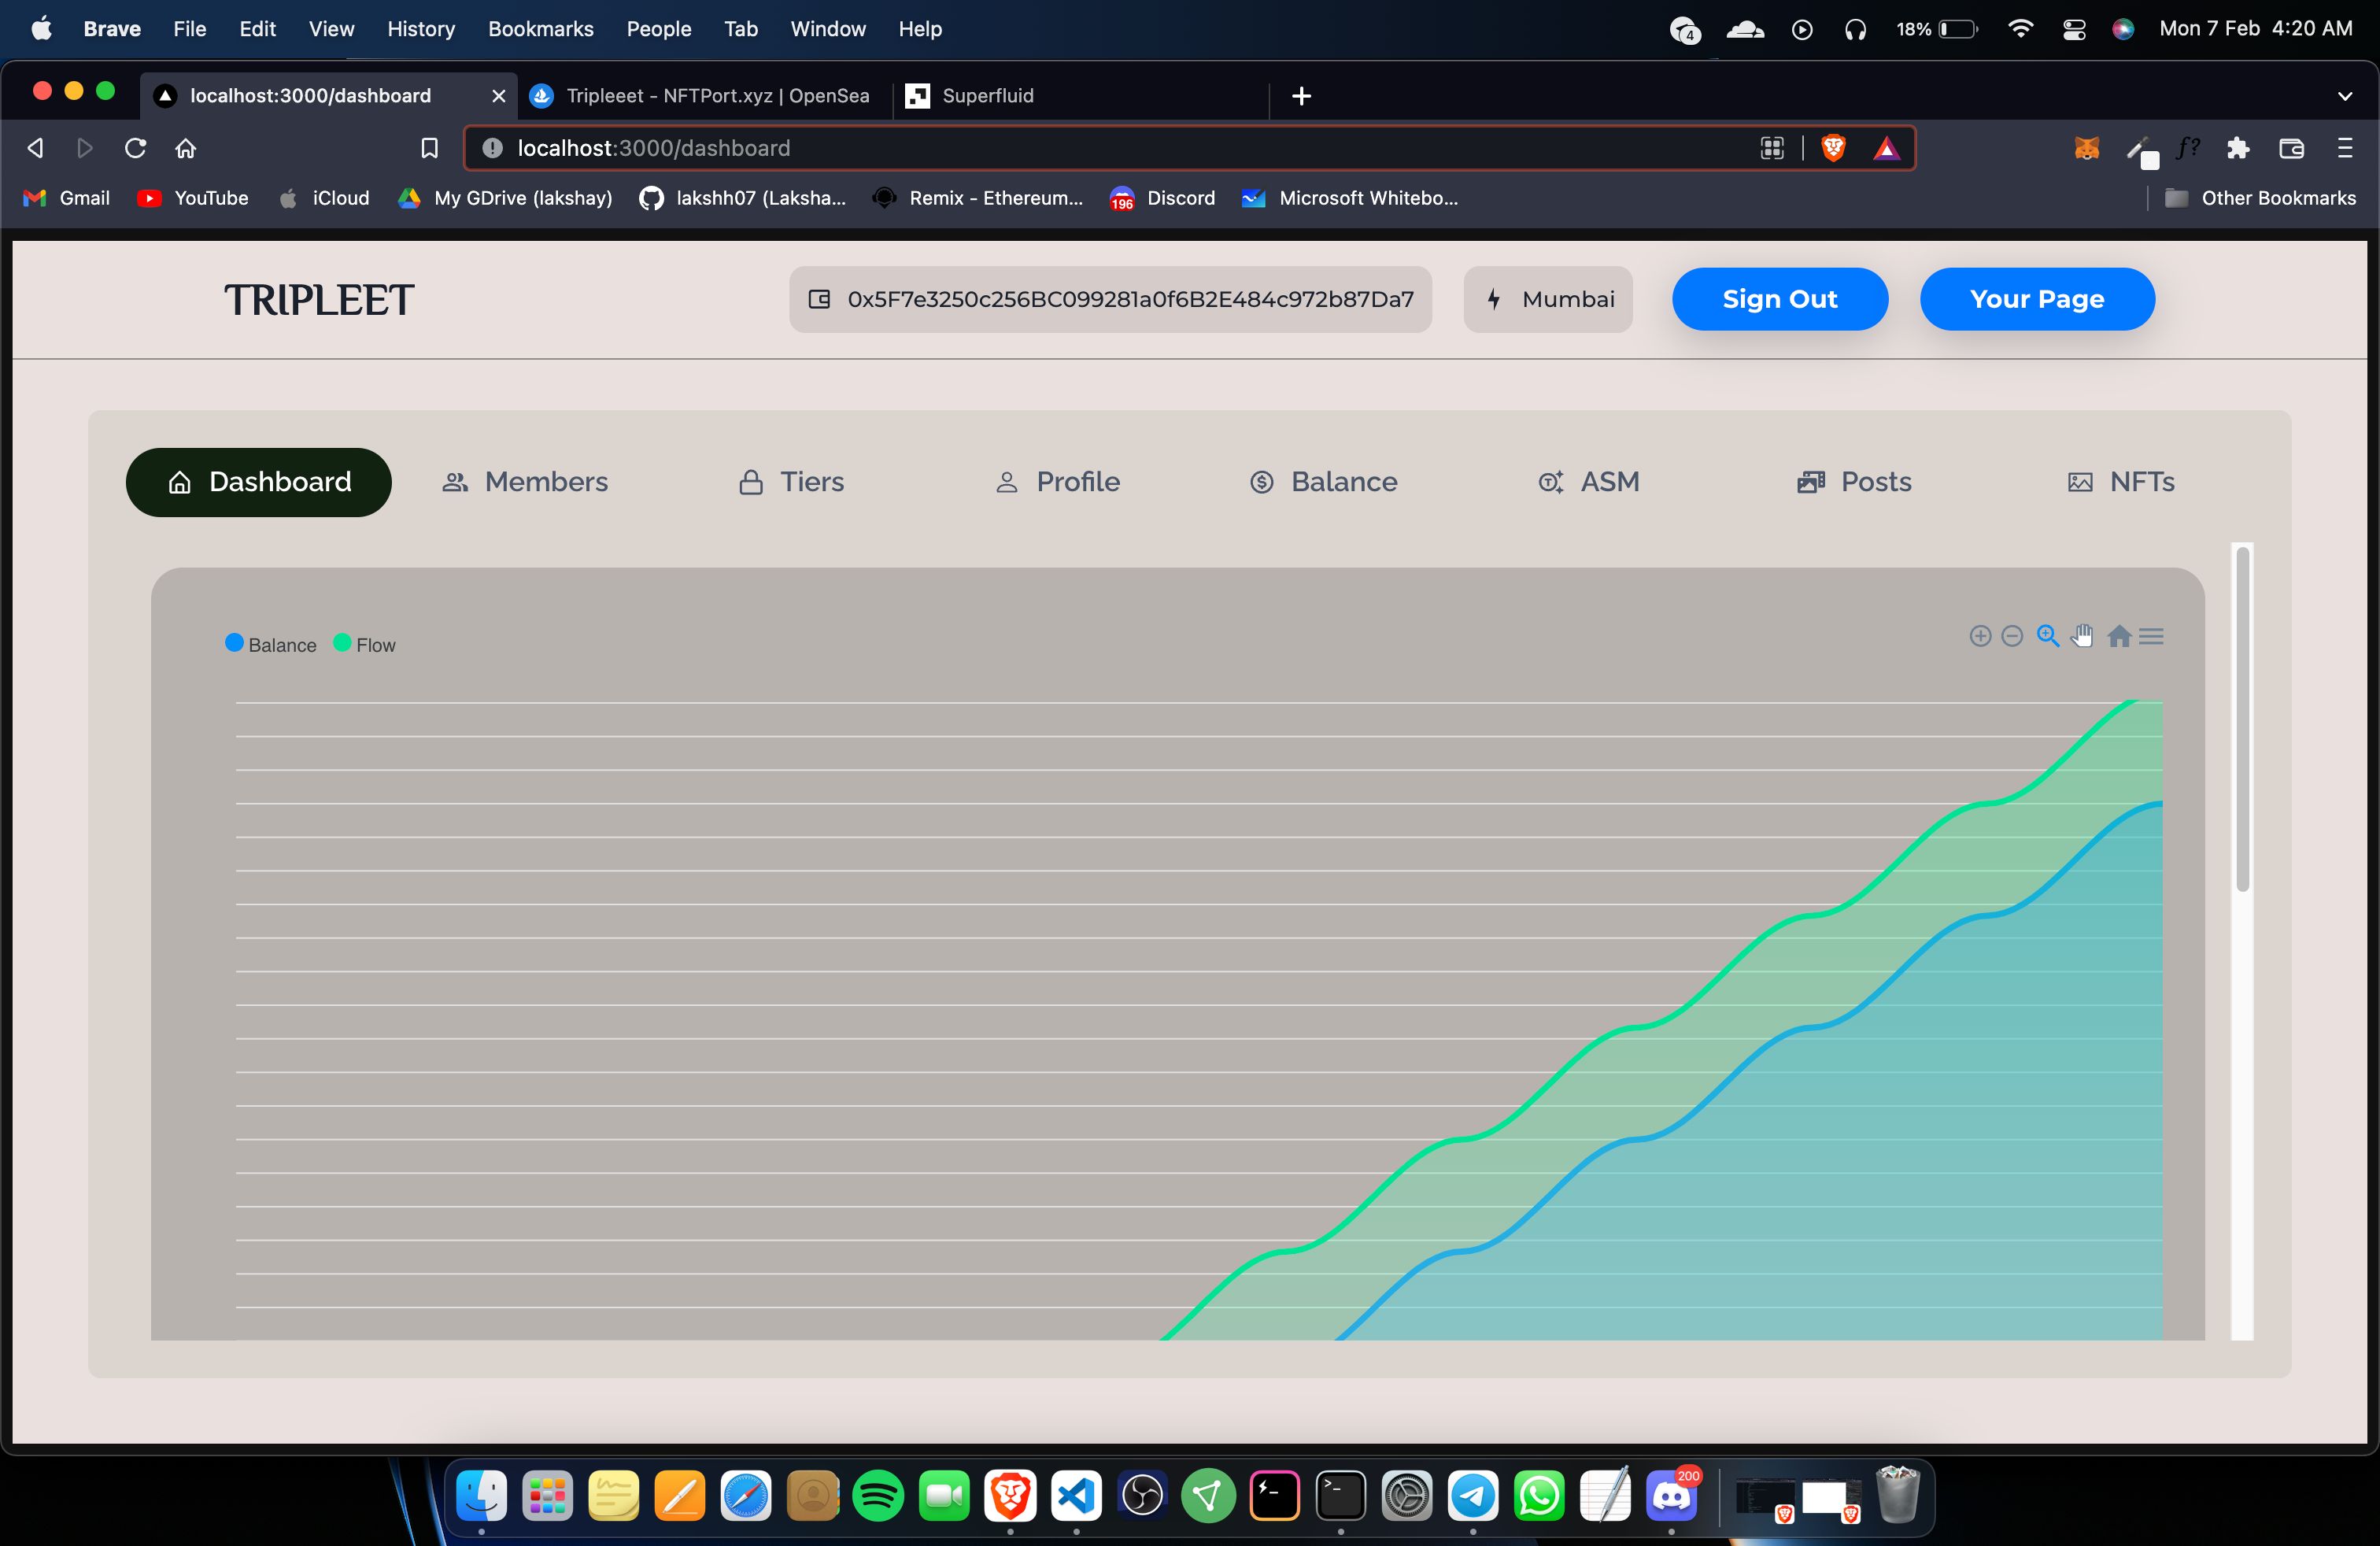Expand chart zoom-out control
The width and height of the screenshot is (2380, 1546).
2012,635
